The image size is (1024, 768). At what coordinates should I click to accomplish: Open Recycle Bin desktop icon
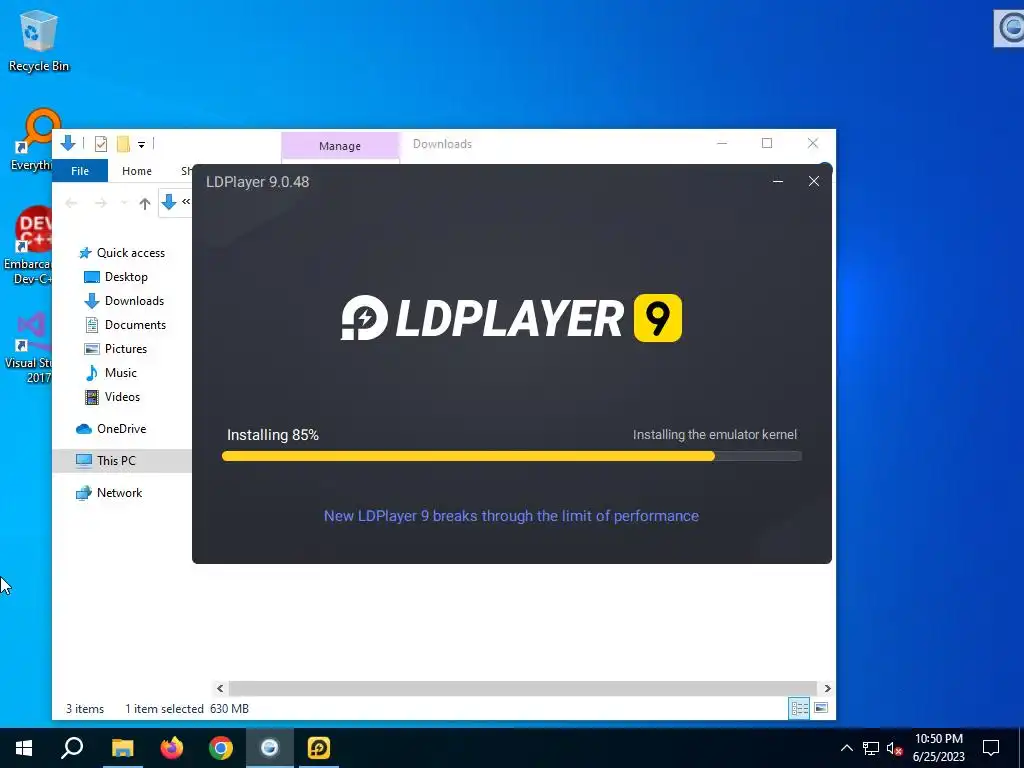coord(39,40)
